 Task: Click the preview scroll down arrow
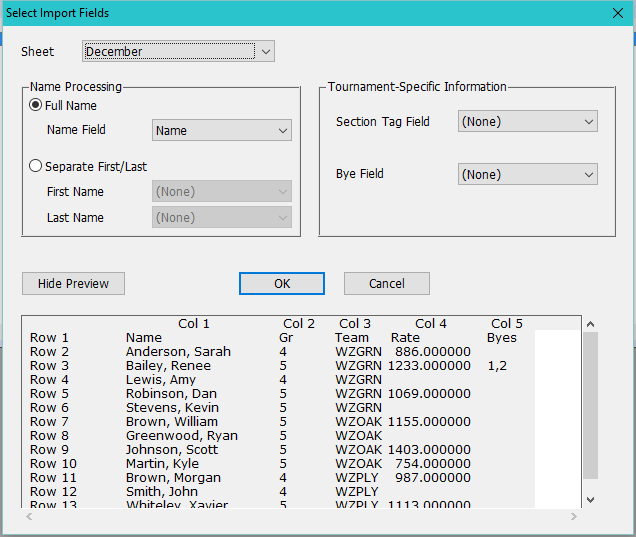coord(590,499)
